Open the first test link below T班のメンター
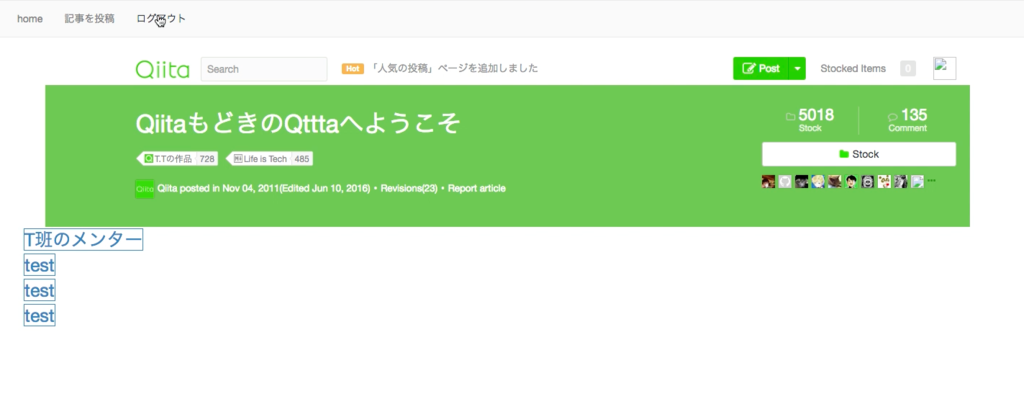Screen dimensions: 1024x412 [x=39, y=265]
